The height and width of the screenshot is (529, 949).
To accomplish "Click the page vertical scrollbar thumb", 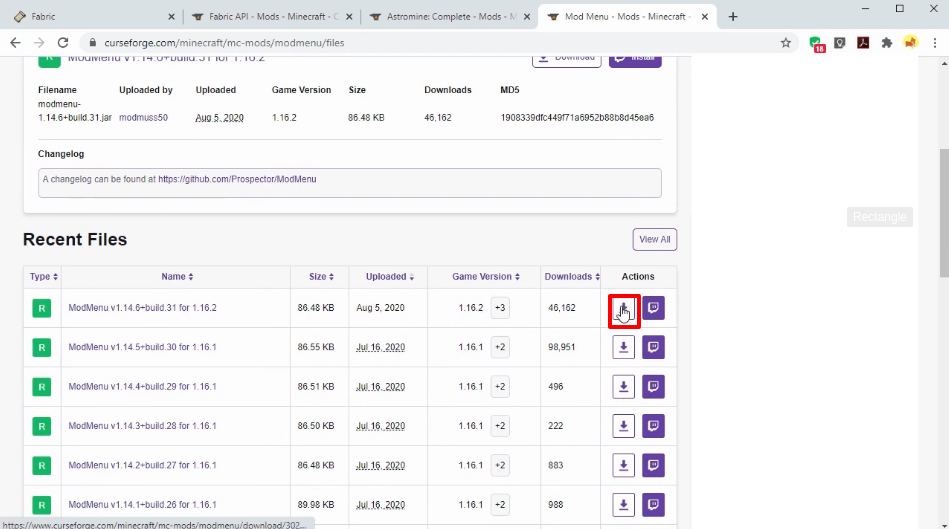I will point(944,212).
